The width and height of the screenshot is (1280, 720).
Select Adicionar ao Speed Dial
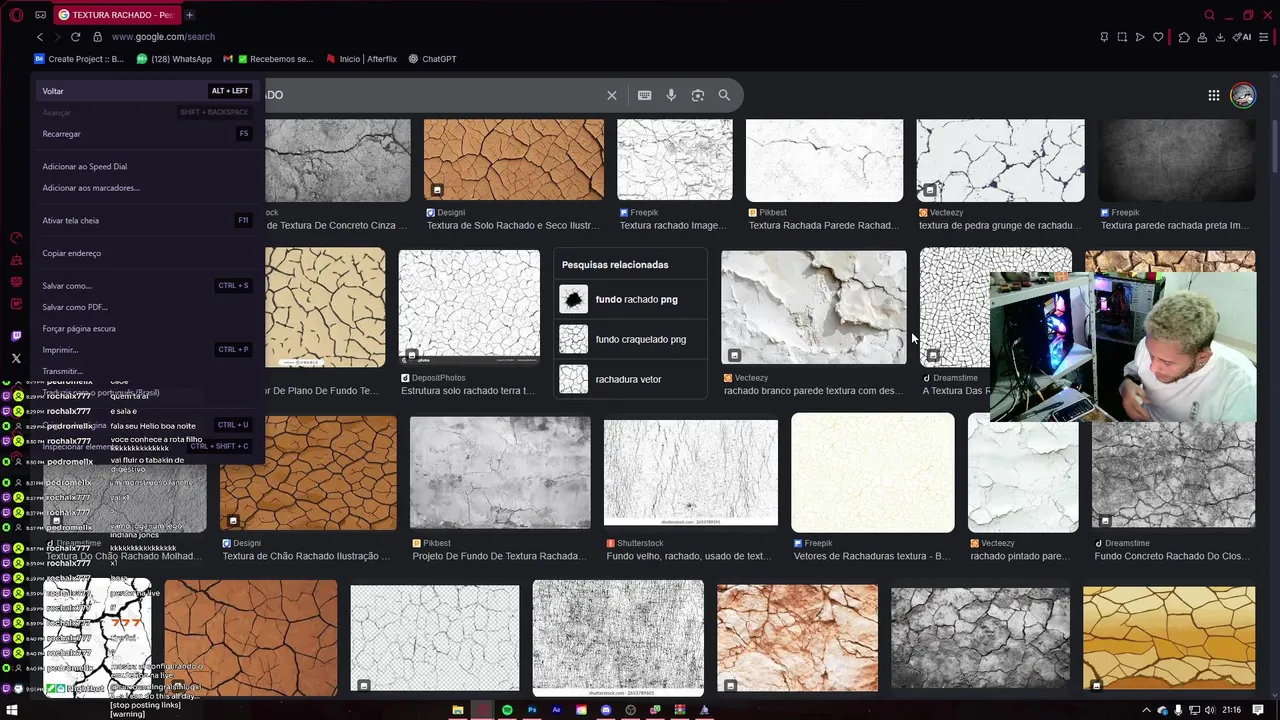pos(146,167)
